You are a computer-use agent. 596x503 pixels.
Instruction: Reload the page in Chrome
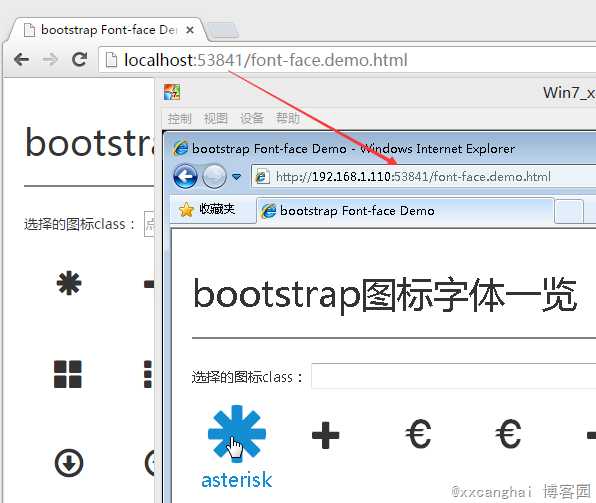click(x=79, y=59)
